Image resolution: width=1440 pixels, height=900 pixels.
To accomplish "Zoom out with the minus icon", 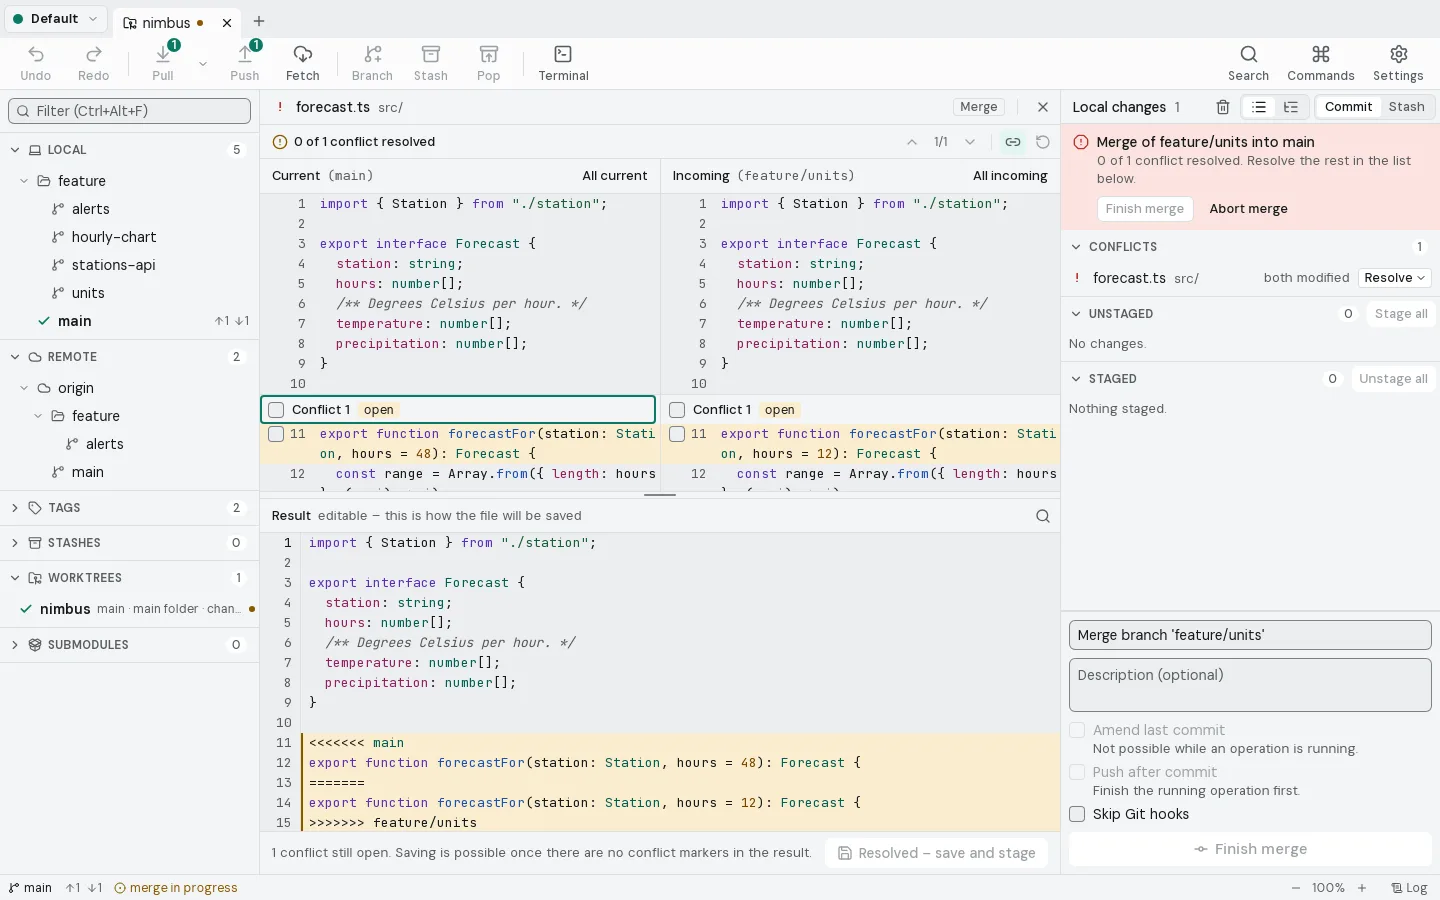I will [1296, 888].
